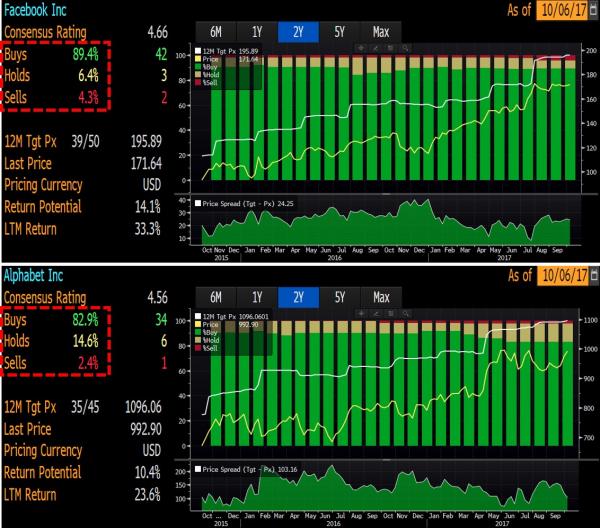Click Alphabet Buys percentage 82.9%
The width and height of the screenshot is (600, 528).
[86, 319]
